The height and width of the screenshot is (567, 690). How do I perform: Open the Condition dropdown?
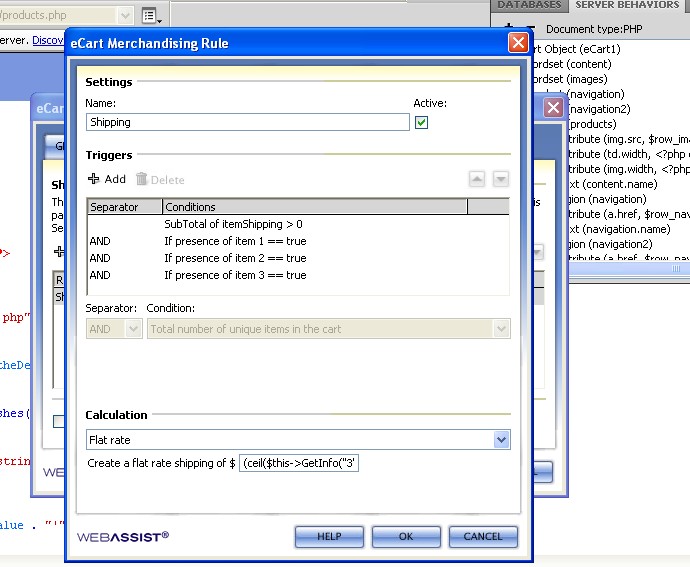pyautogui.click(x=329, y=329)
